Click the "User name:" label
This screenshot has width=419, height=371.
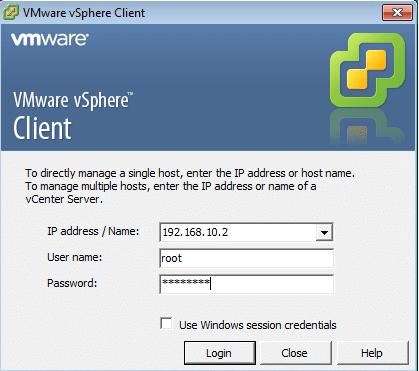click(75, 257)
